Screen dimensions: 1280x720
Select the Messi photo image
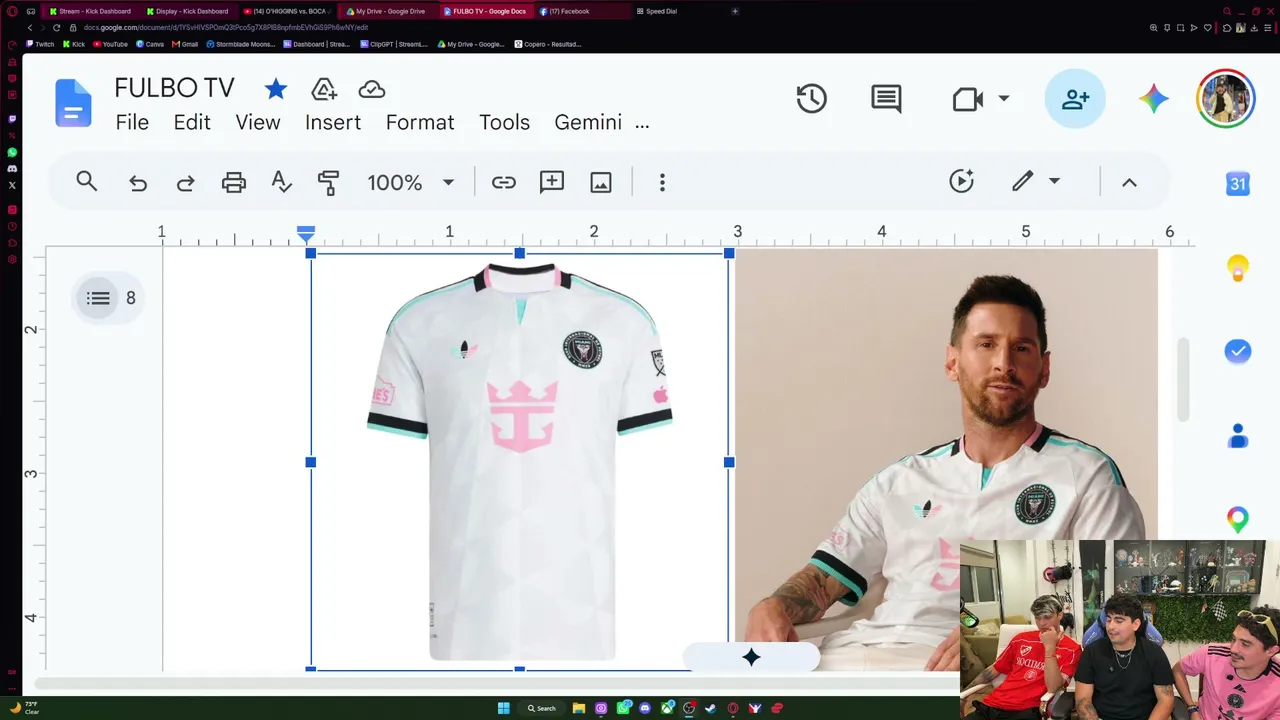[x=946, y=460]
